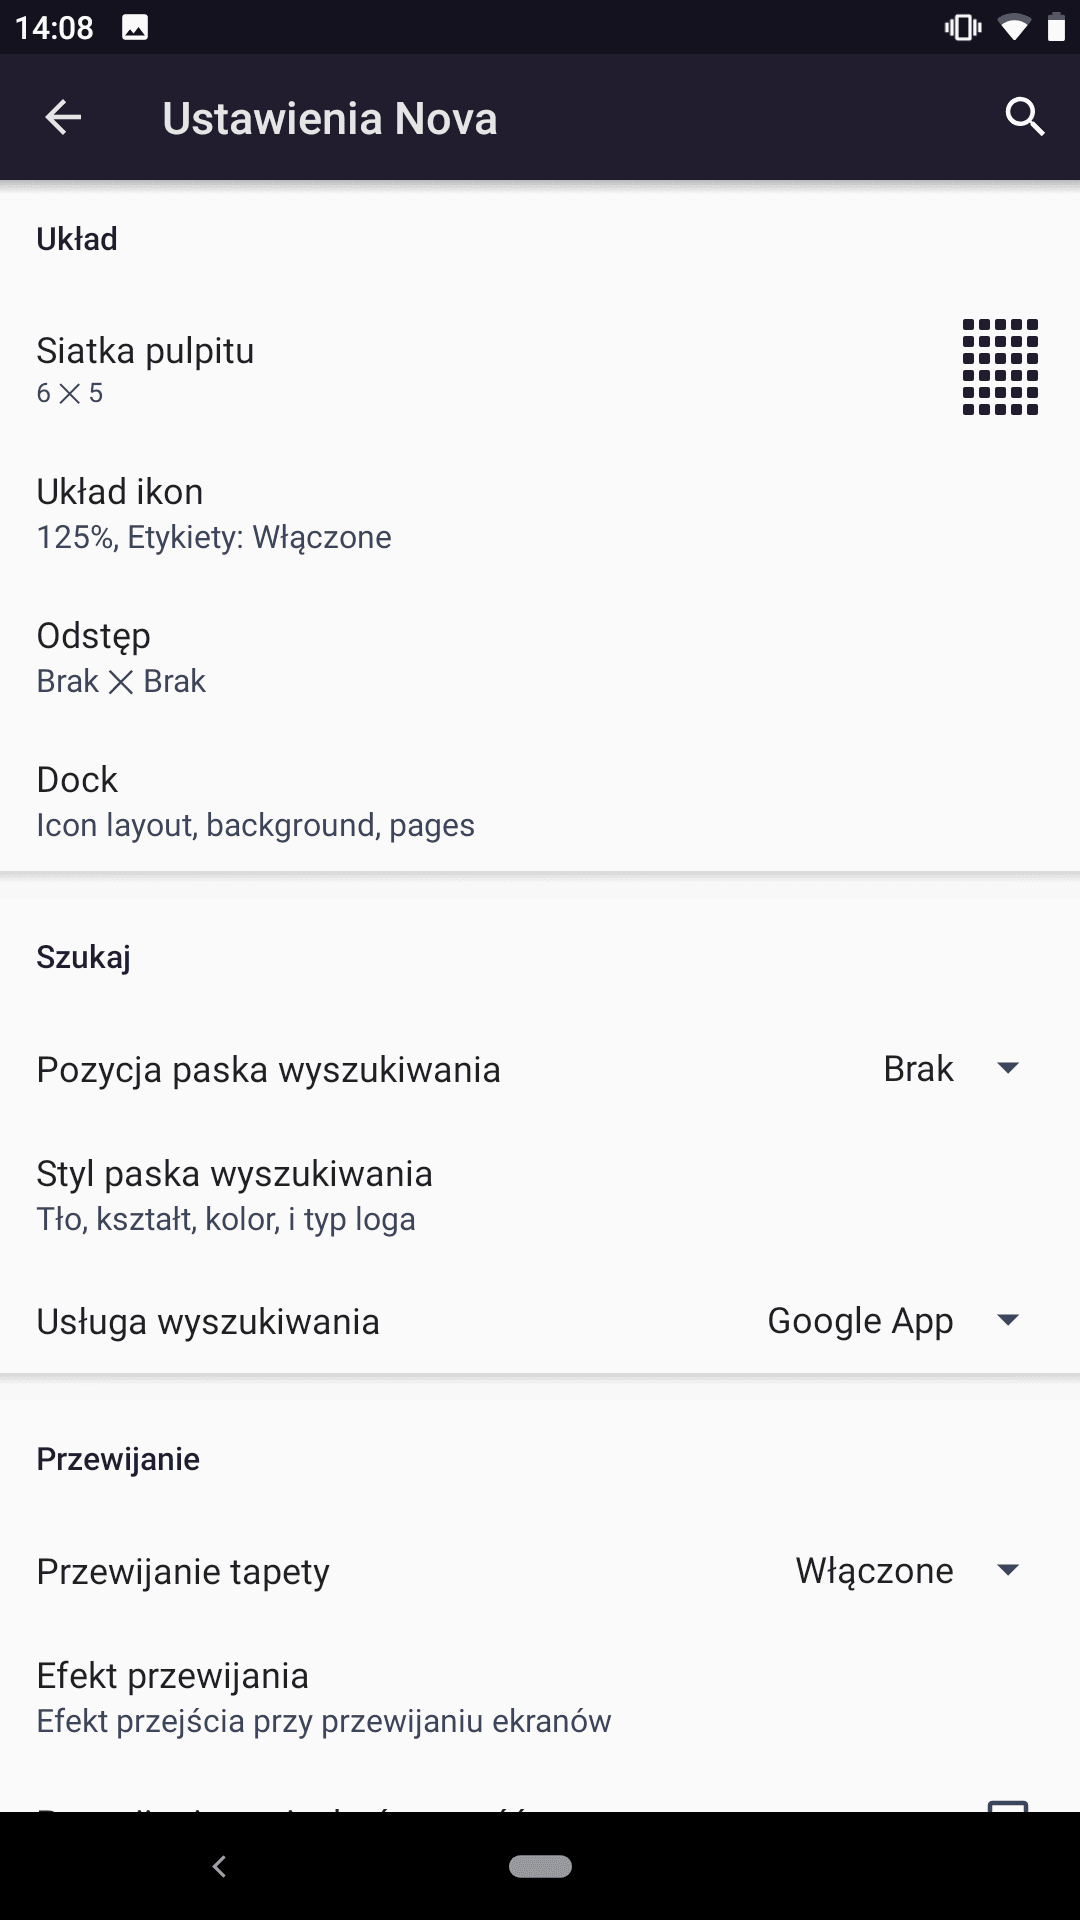Toggle partially visible checkbox at bottom
The width and height of the screenshot is (1080, 1920).
pyautogui.click(x=1008, y=1806)
